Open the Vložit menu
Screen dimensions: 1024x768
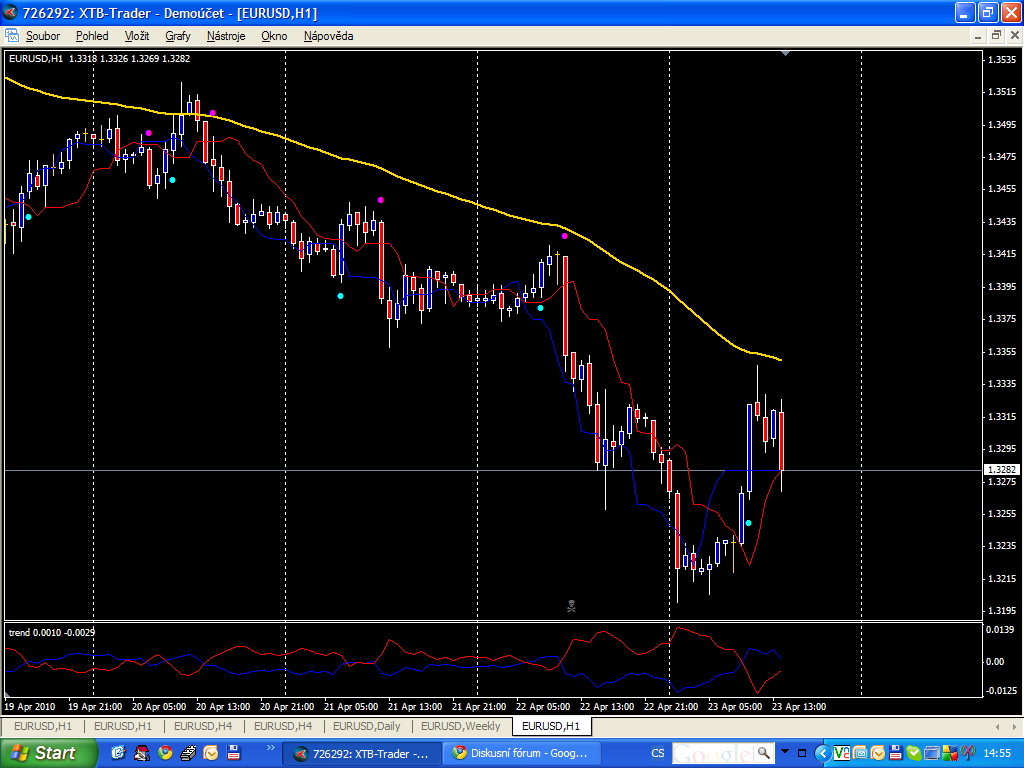pos(137,36)
